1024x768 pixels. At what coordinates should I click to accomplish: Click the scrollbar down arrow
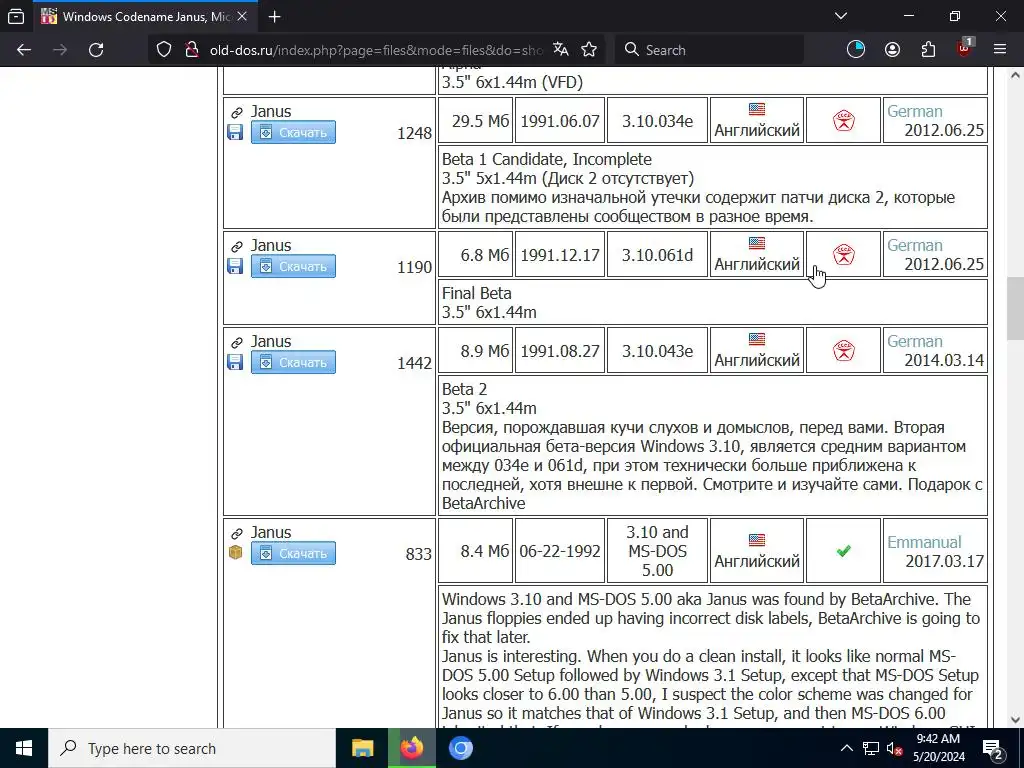[x=1015, y=720]
